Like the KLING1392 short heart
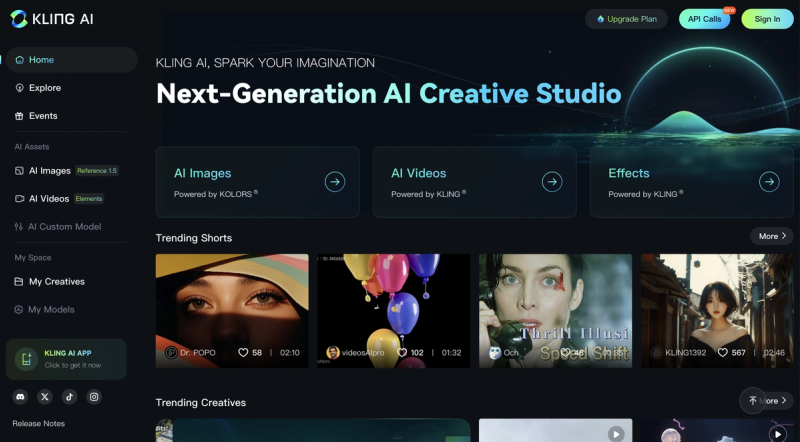The image size is (800, 442). coord(722,353)
